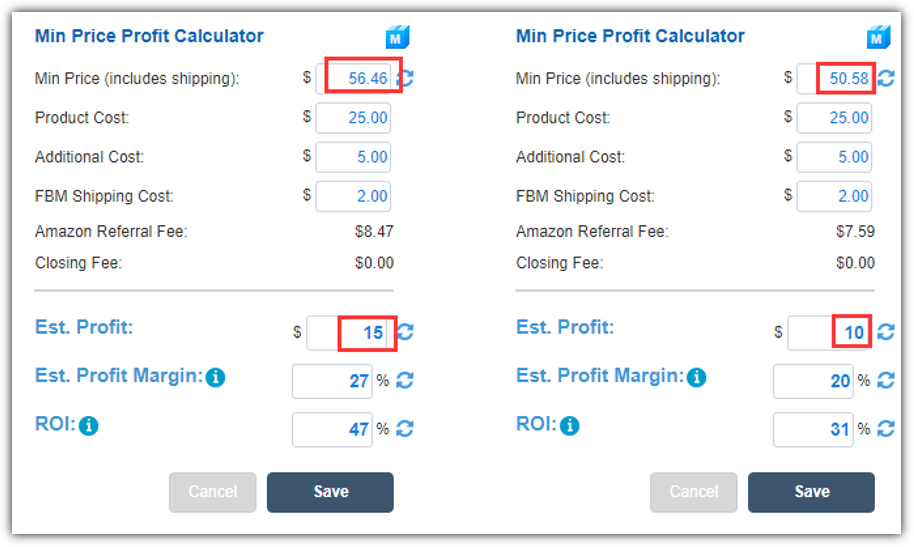Click the blue M cube icon in right calculator

coord(878,37)
